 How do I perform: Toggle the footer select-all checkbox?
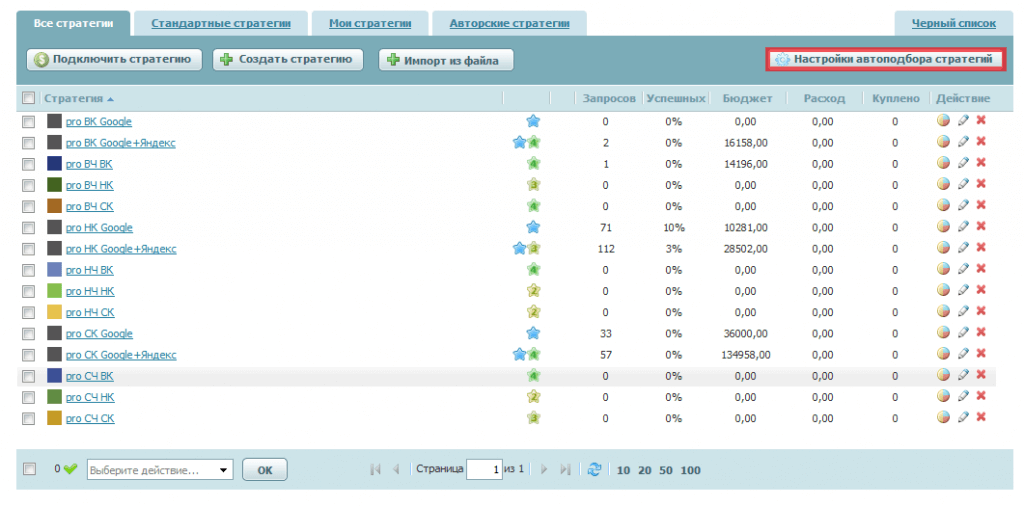[29, 469]
